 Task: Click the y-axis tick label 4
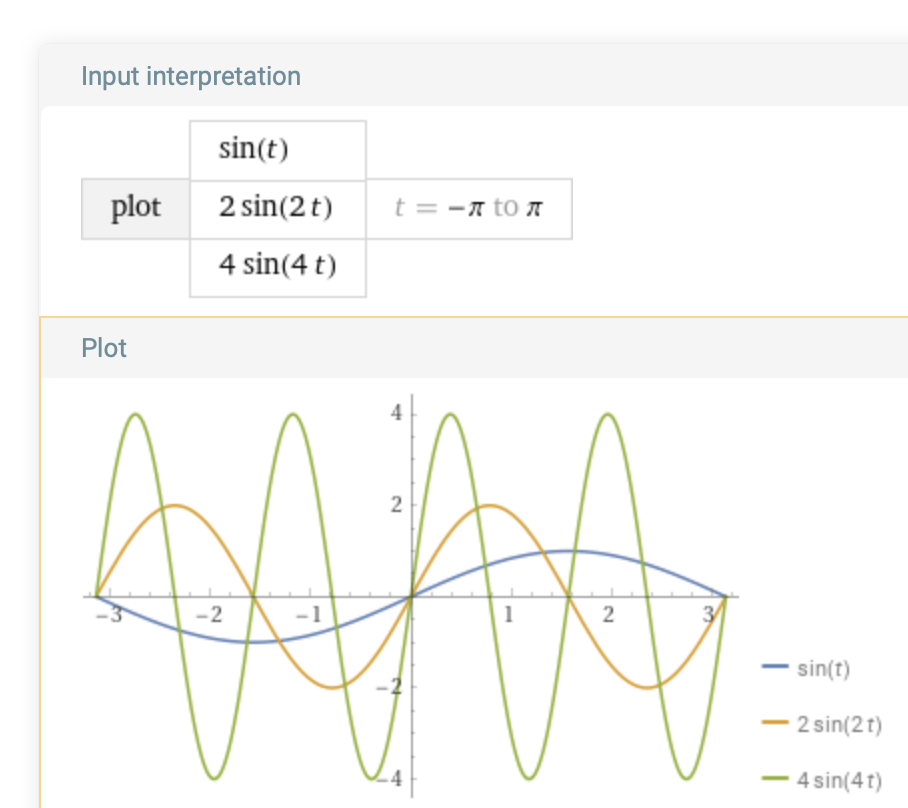tap(396, 413)
